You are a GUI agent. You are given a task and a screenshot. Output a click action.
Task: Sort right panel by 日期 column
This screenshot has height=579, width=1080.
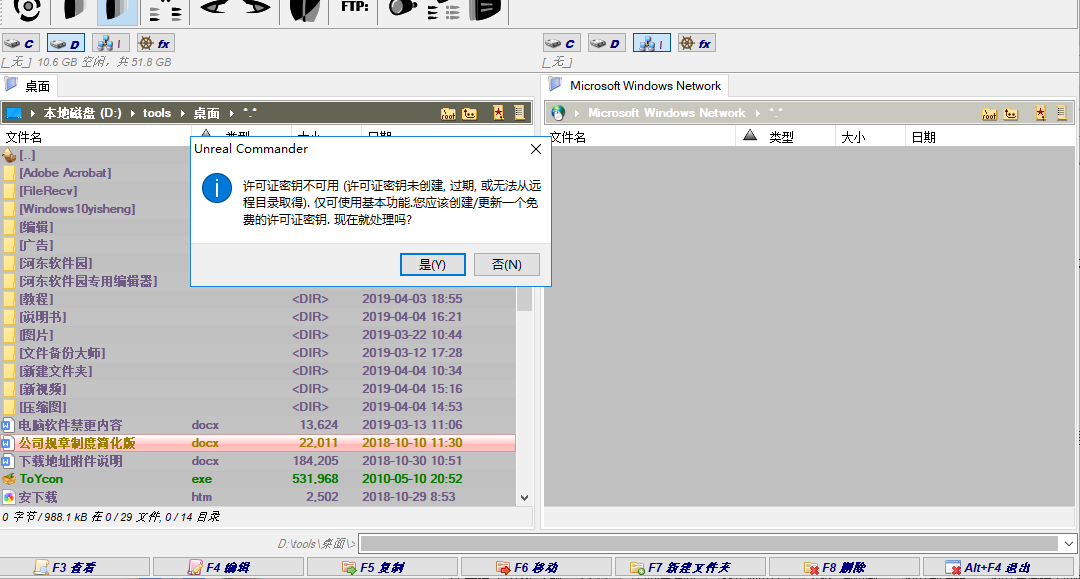pos(990,137)
